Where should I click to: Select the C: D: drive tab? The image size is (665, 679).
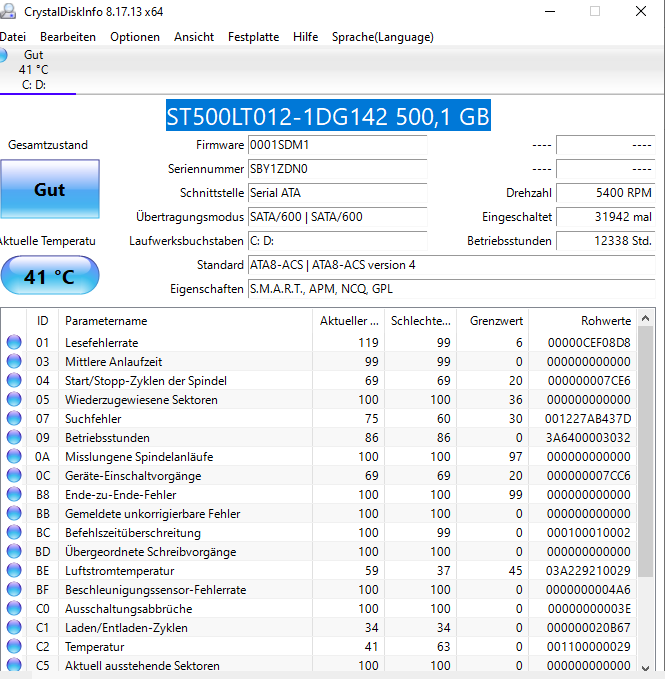point(34,70)
